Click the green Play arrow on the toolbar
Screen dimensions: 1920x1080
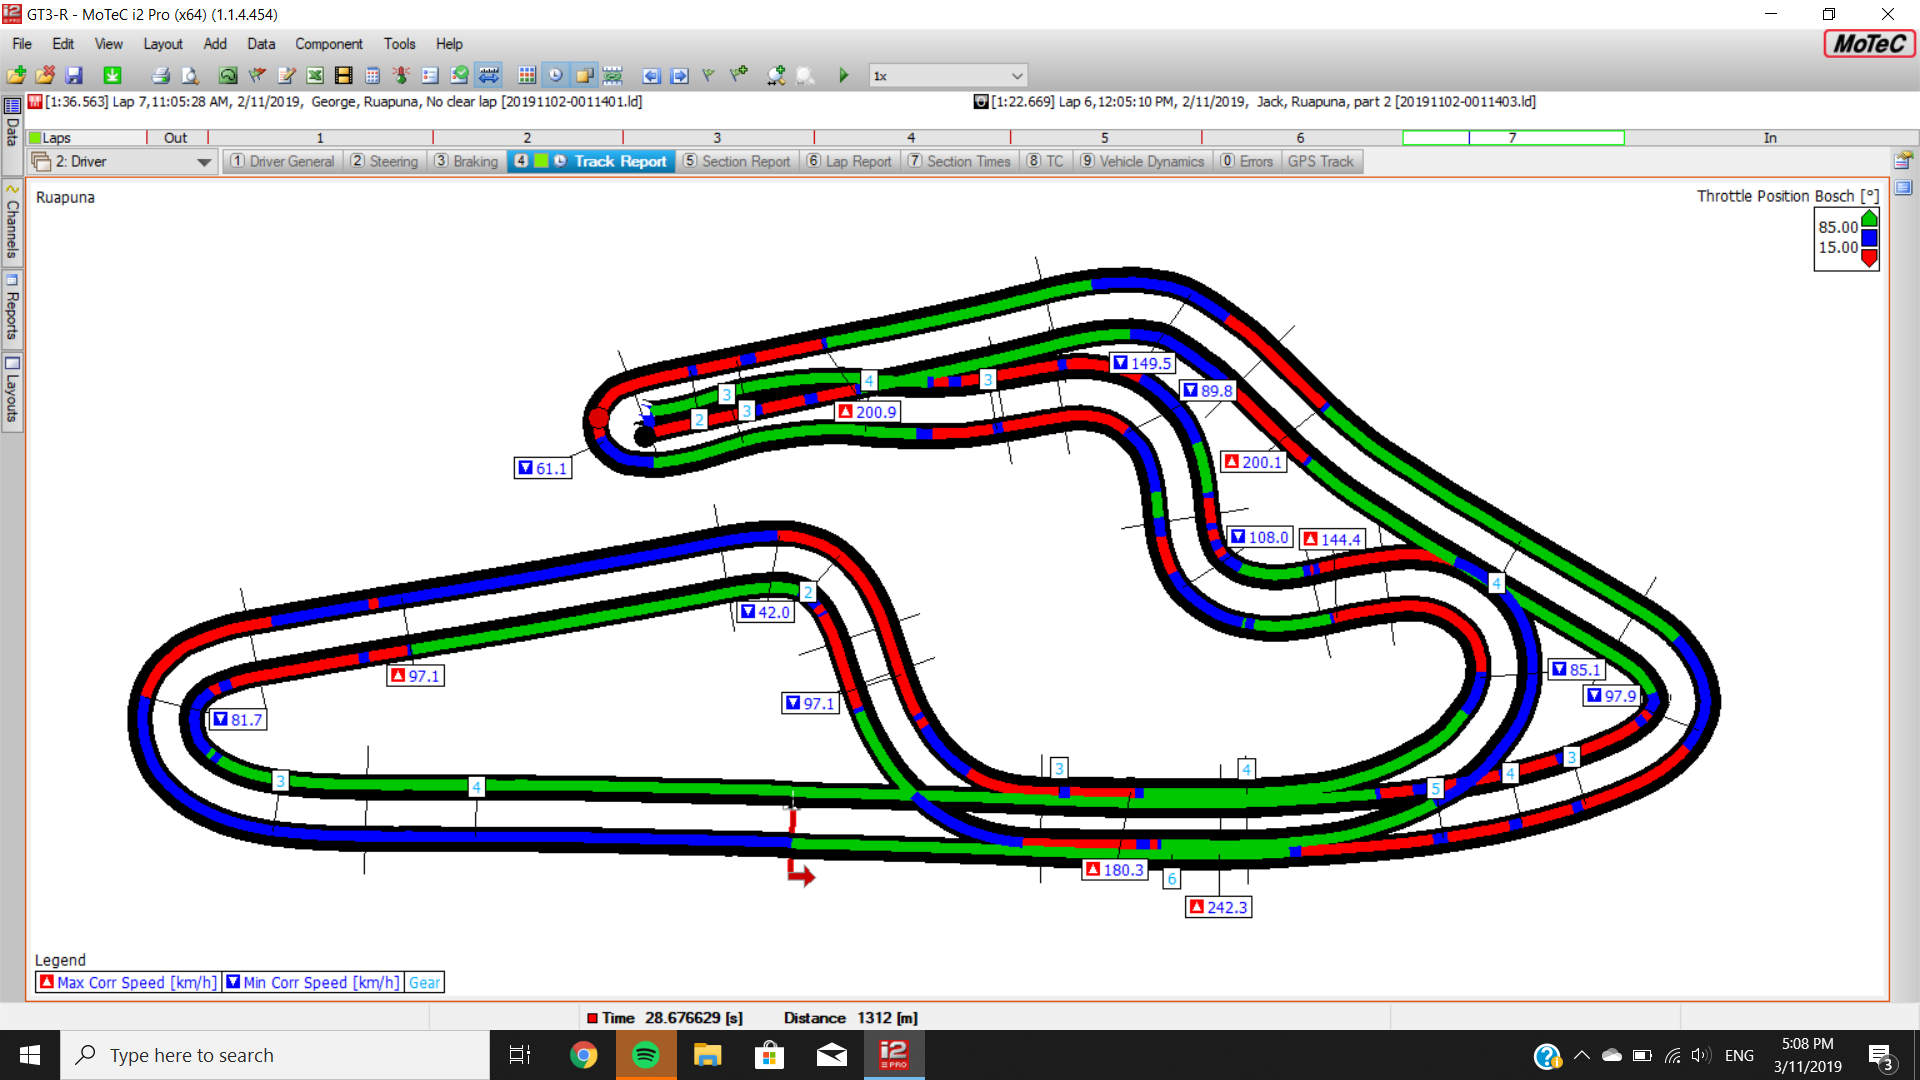843,75
